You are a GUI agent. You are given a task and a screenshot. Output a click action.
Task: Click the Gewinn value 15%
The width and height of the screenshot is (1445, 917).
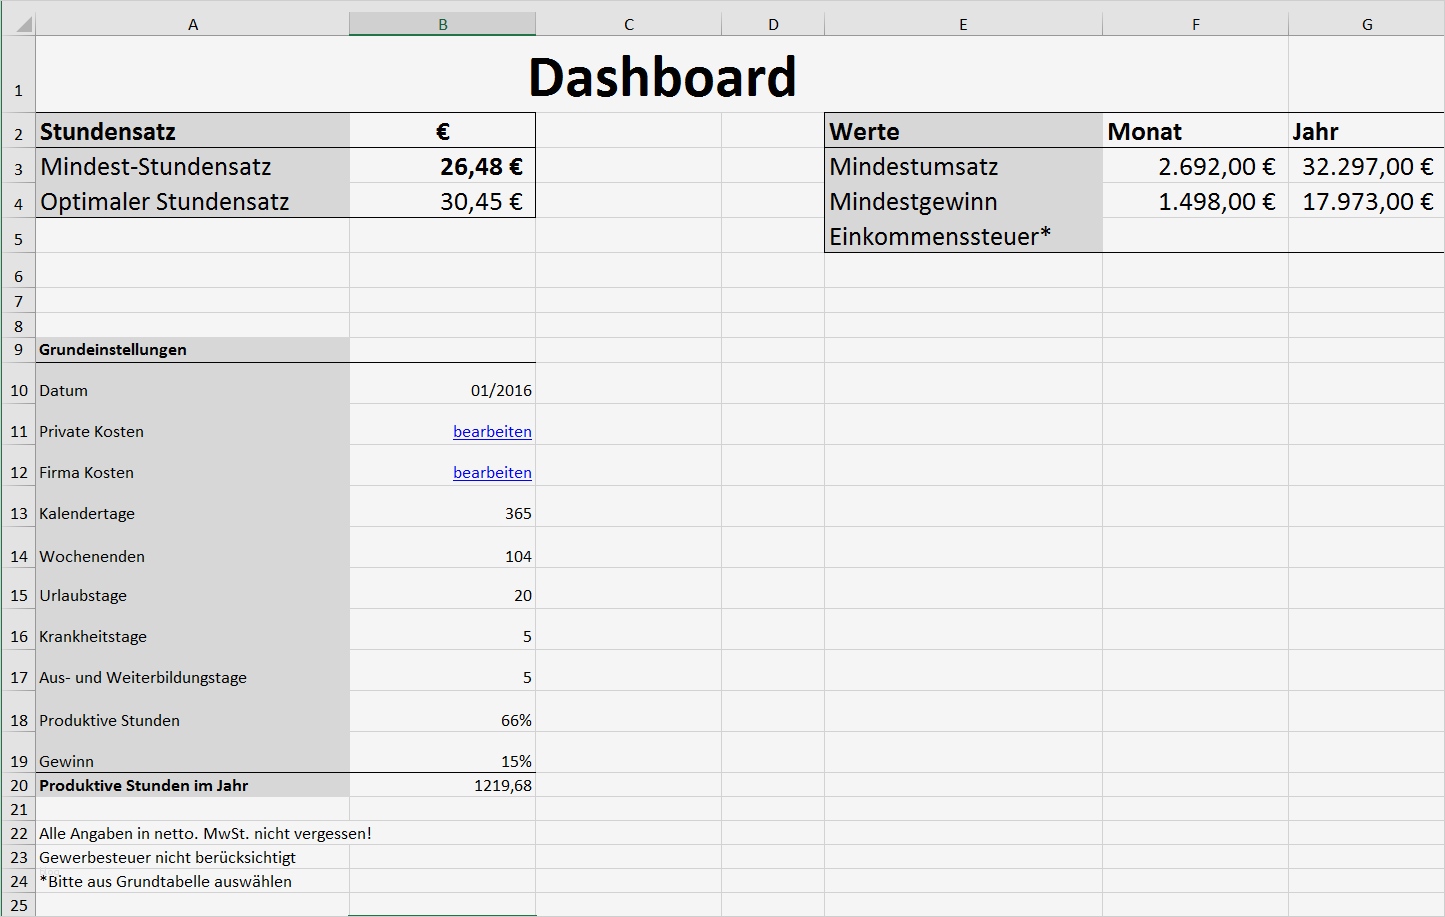(443, 752)
